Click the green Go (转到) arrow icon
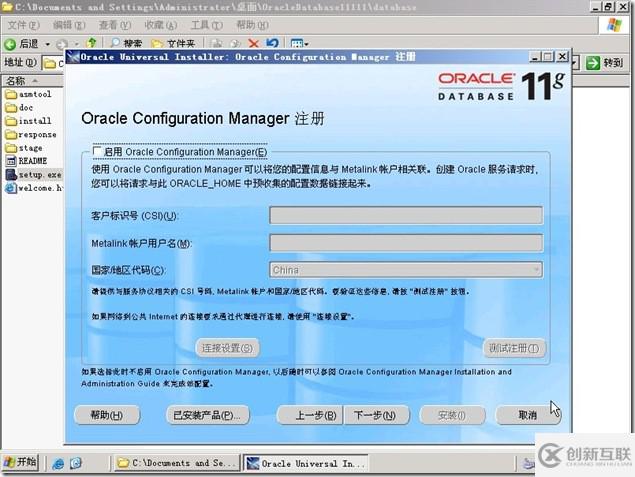Viewport: 635px width, 477px height. pyautogui.click(x=592, y=63)
